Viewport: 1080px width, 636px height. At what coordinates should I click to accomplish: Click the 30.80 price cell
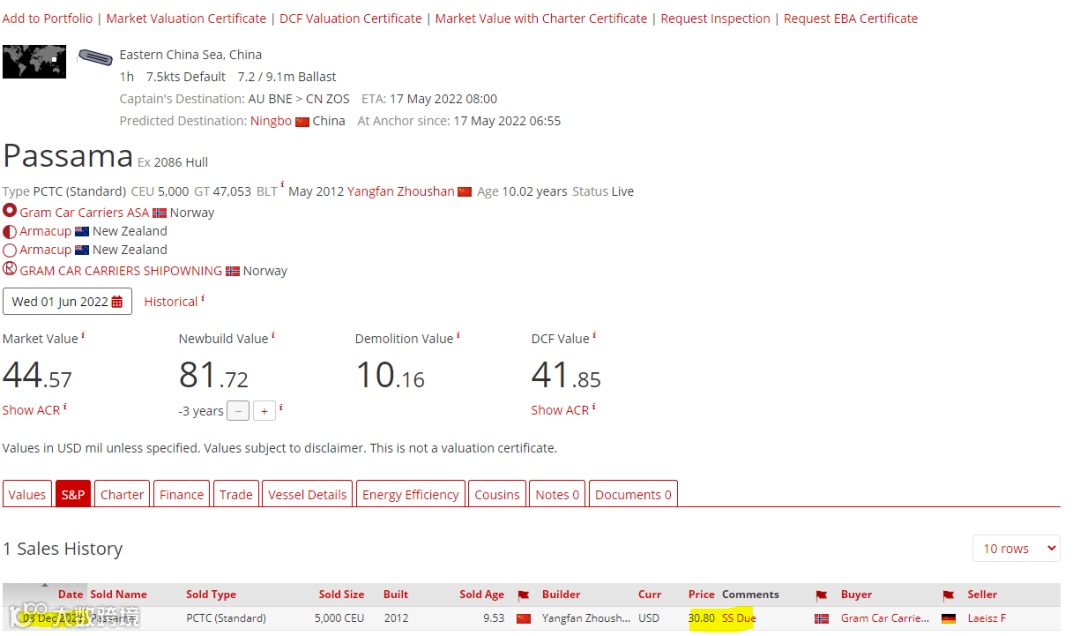click(x=701, y=619)
